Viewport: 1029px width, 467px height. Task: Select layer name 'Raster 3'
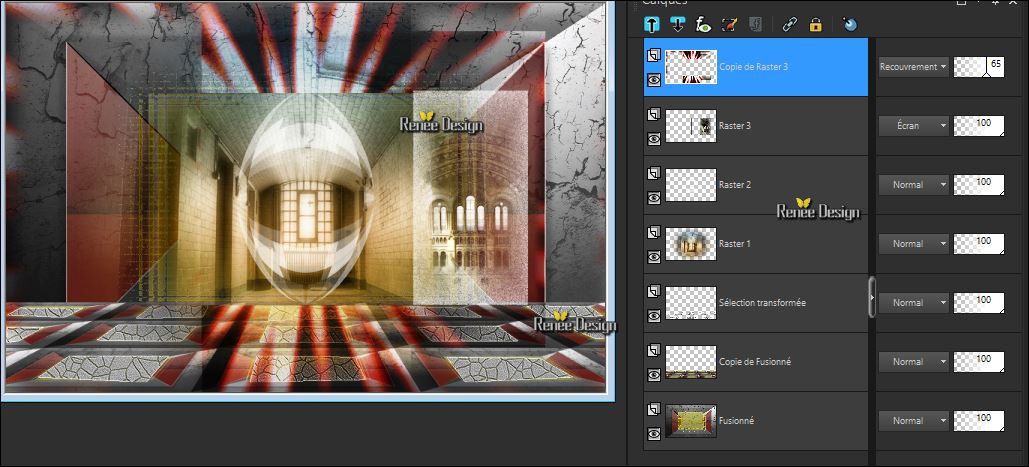tap(735, 125)
